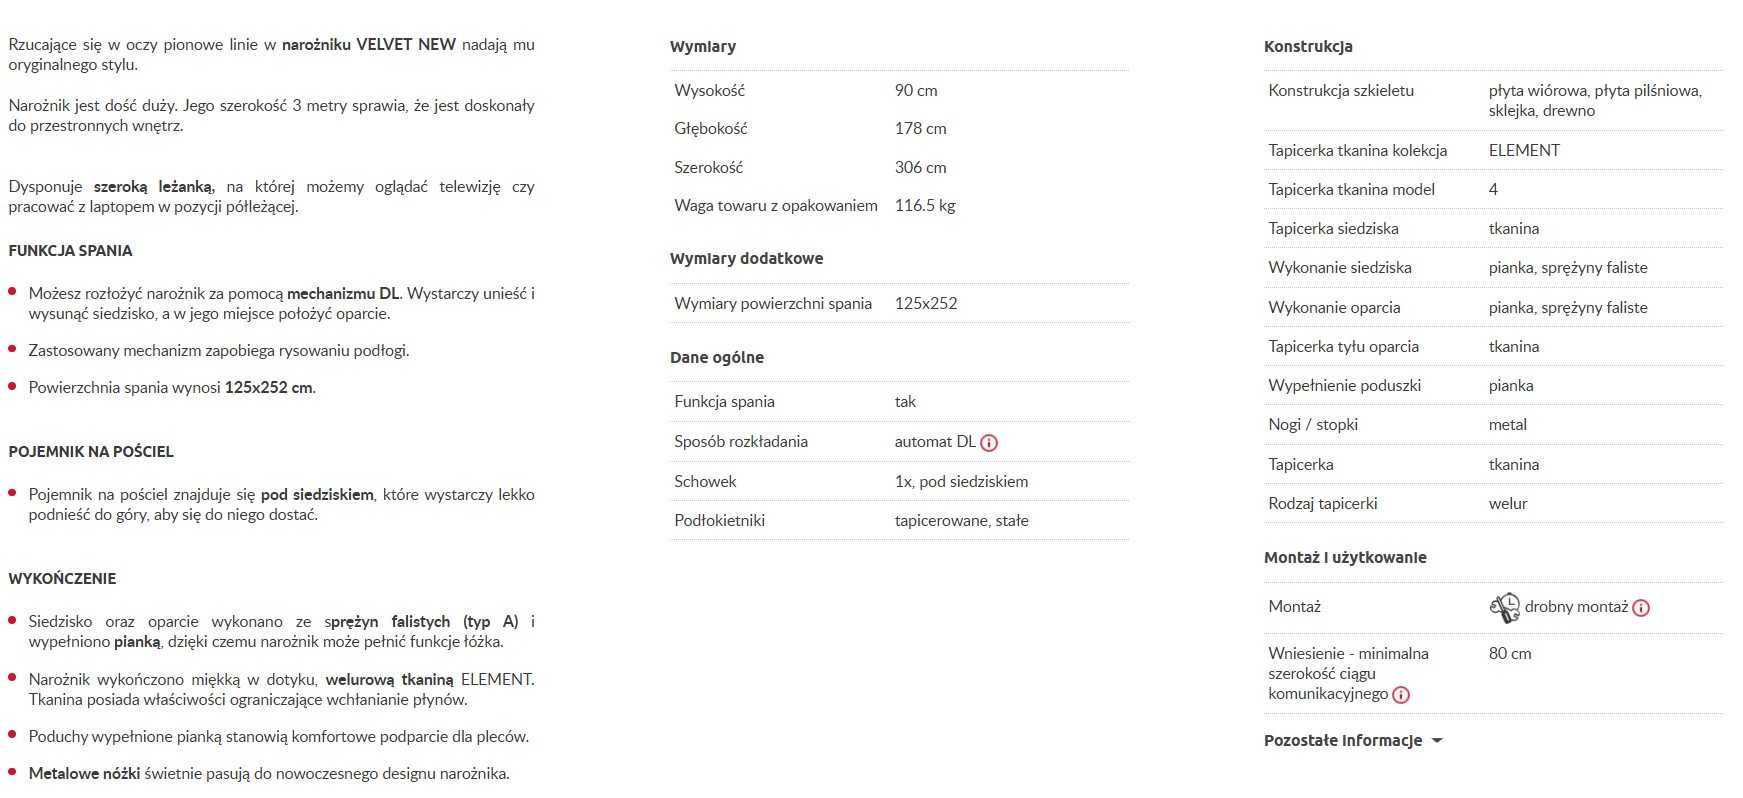Click the Wymiary powierzchni spania 125x252 value
Screen dimensions: 1743x798
[x=926, y=303]
